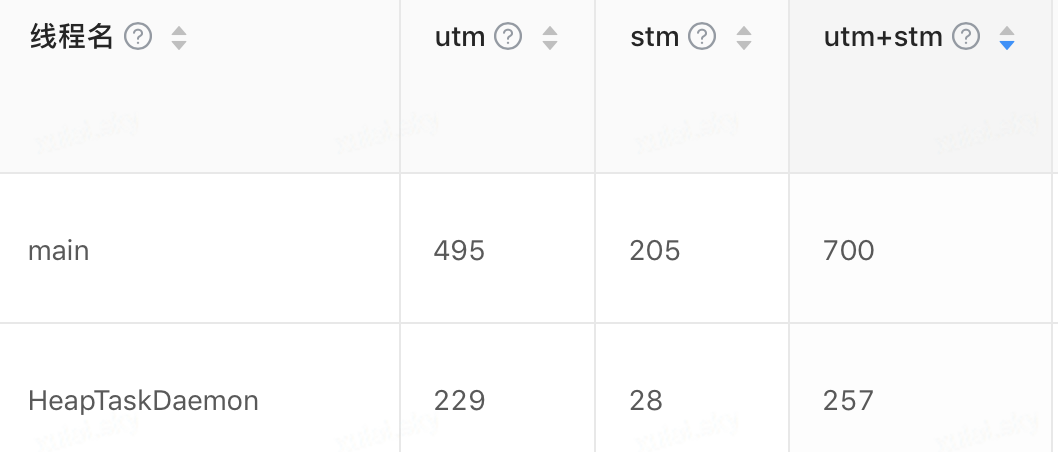Toggle sort arrows on utm+stm column

point(1007,38)
